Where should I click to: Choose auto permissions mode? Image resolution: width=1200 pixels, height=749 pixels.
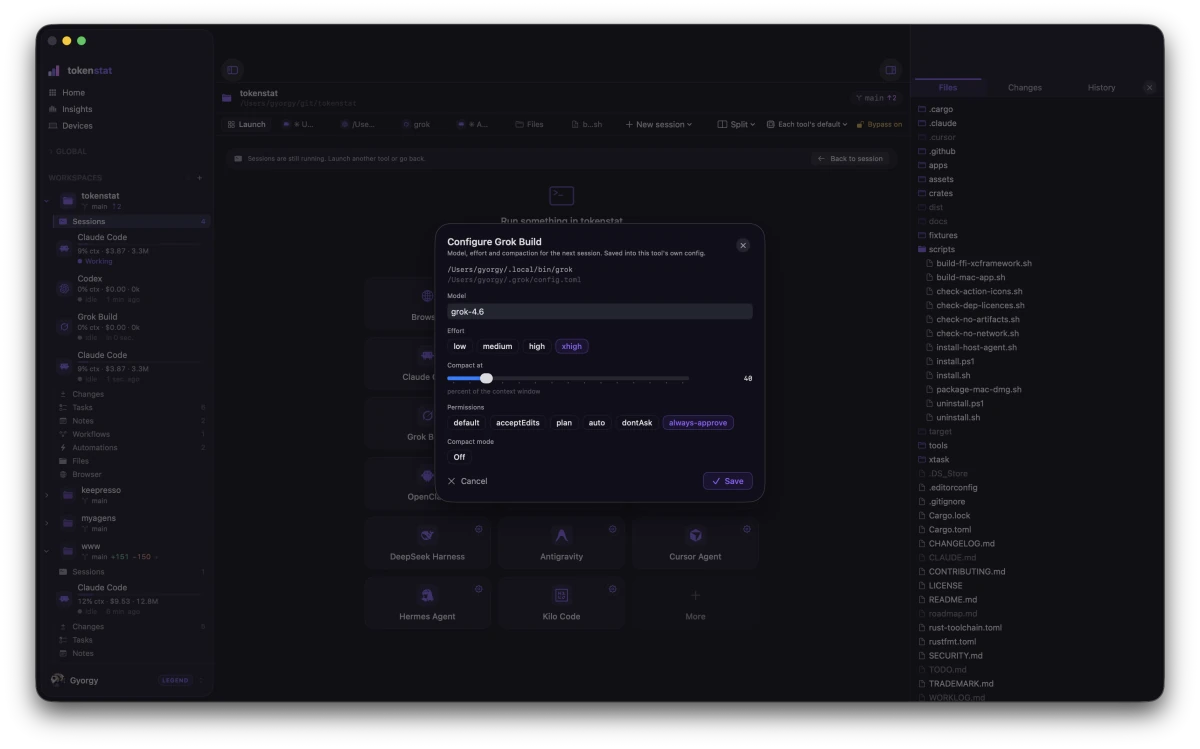pos(597,423)
